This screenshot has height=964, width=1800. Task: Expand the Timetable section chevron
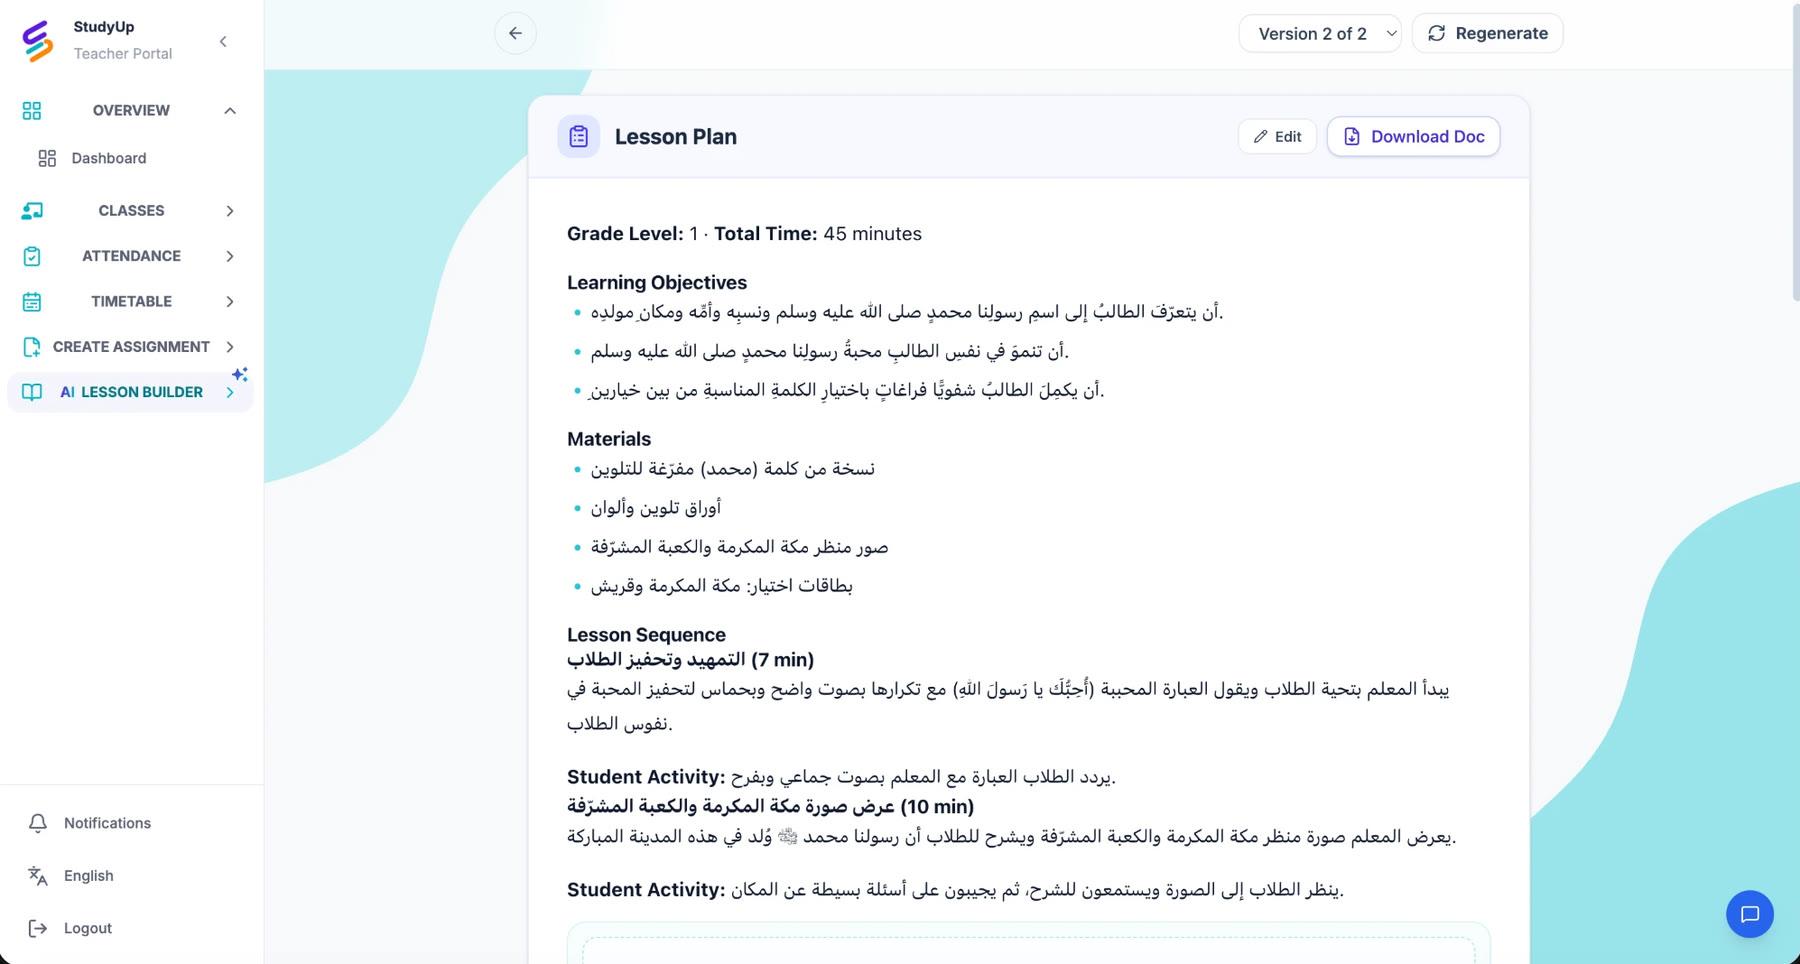coord(230,301)
